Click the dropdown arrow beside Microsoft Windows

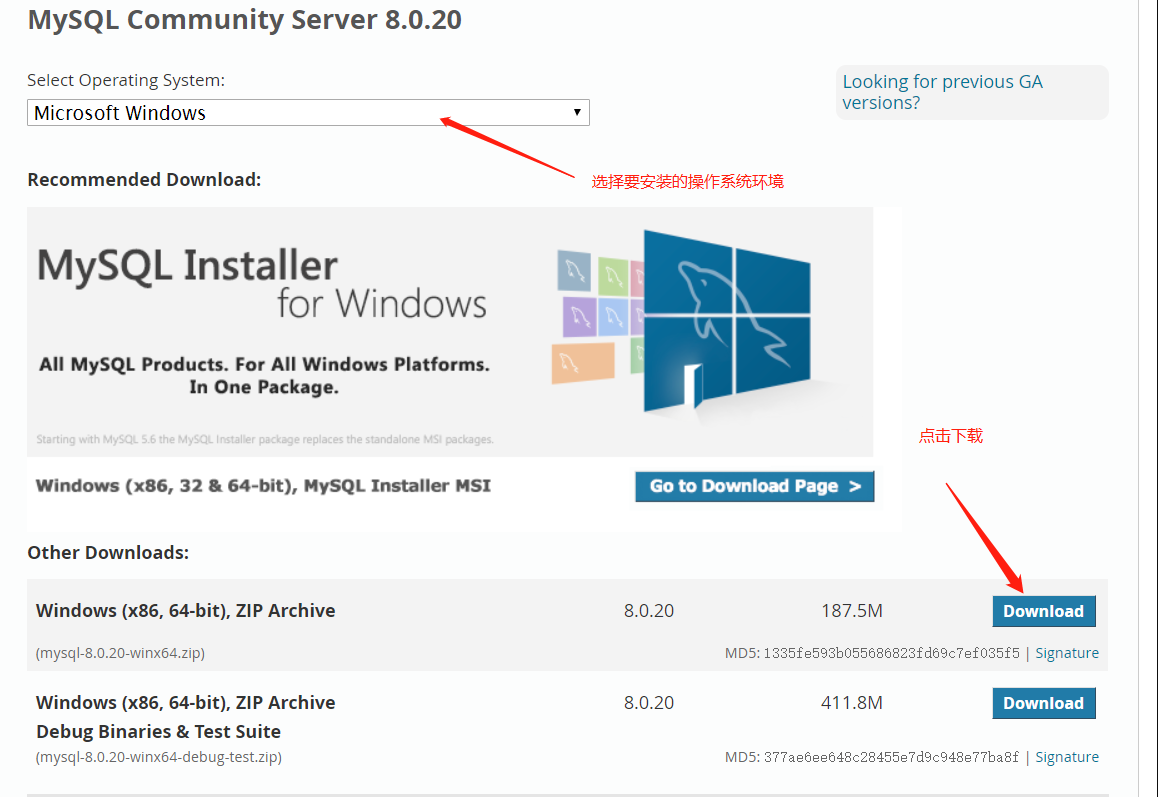(x=577, y=112)
